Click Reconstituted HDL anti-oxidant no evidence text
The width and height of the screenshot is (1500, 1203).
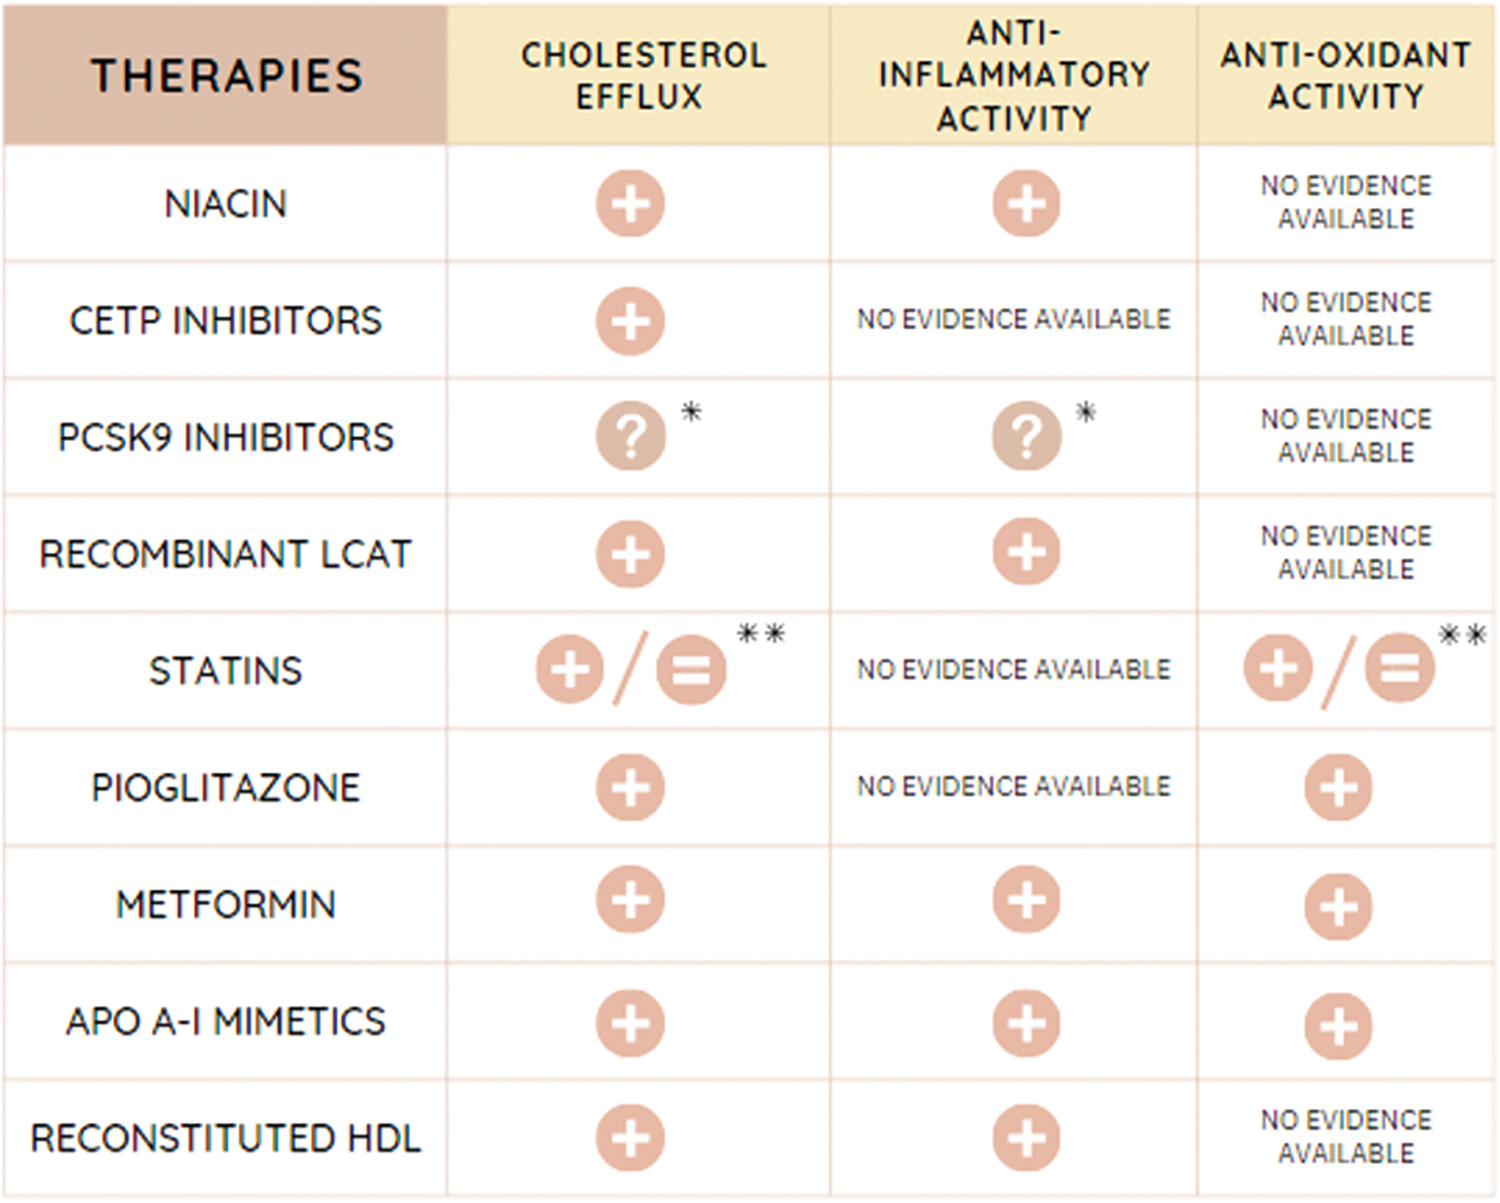pyautogui.click(x=1346, y=1137)
